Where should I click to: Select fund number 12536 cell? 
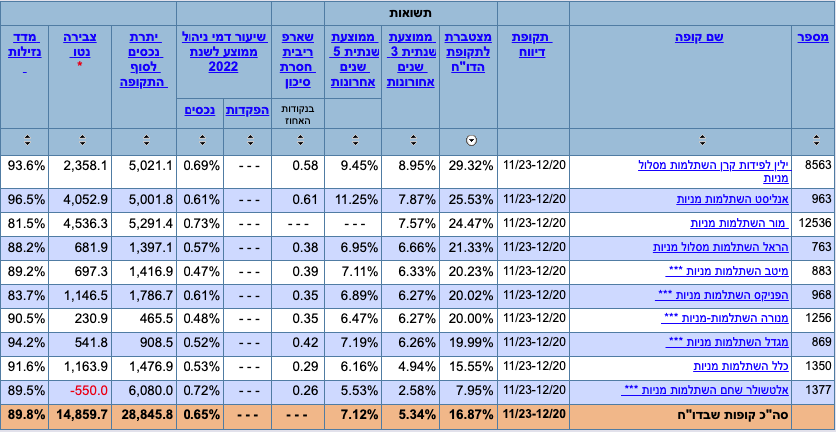813,224
